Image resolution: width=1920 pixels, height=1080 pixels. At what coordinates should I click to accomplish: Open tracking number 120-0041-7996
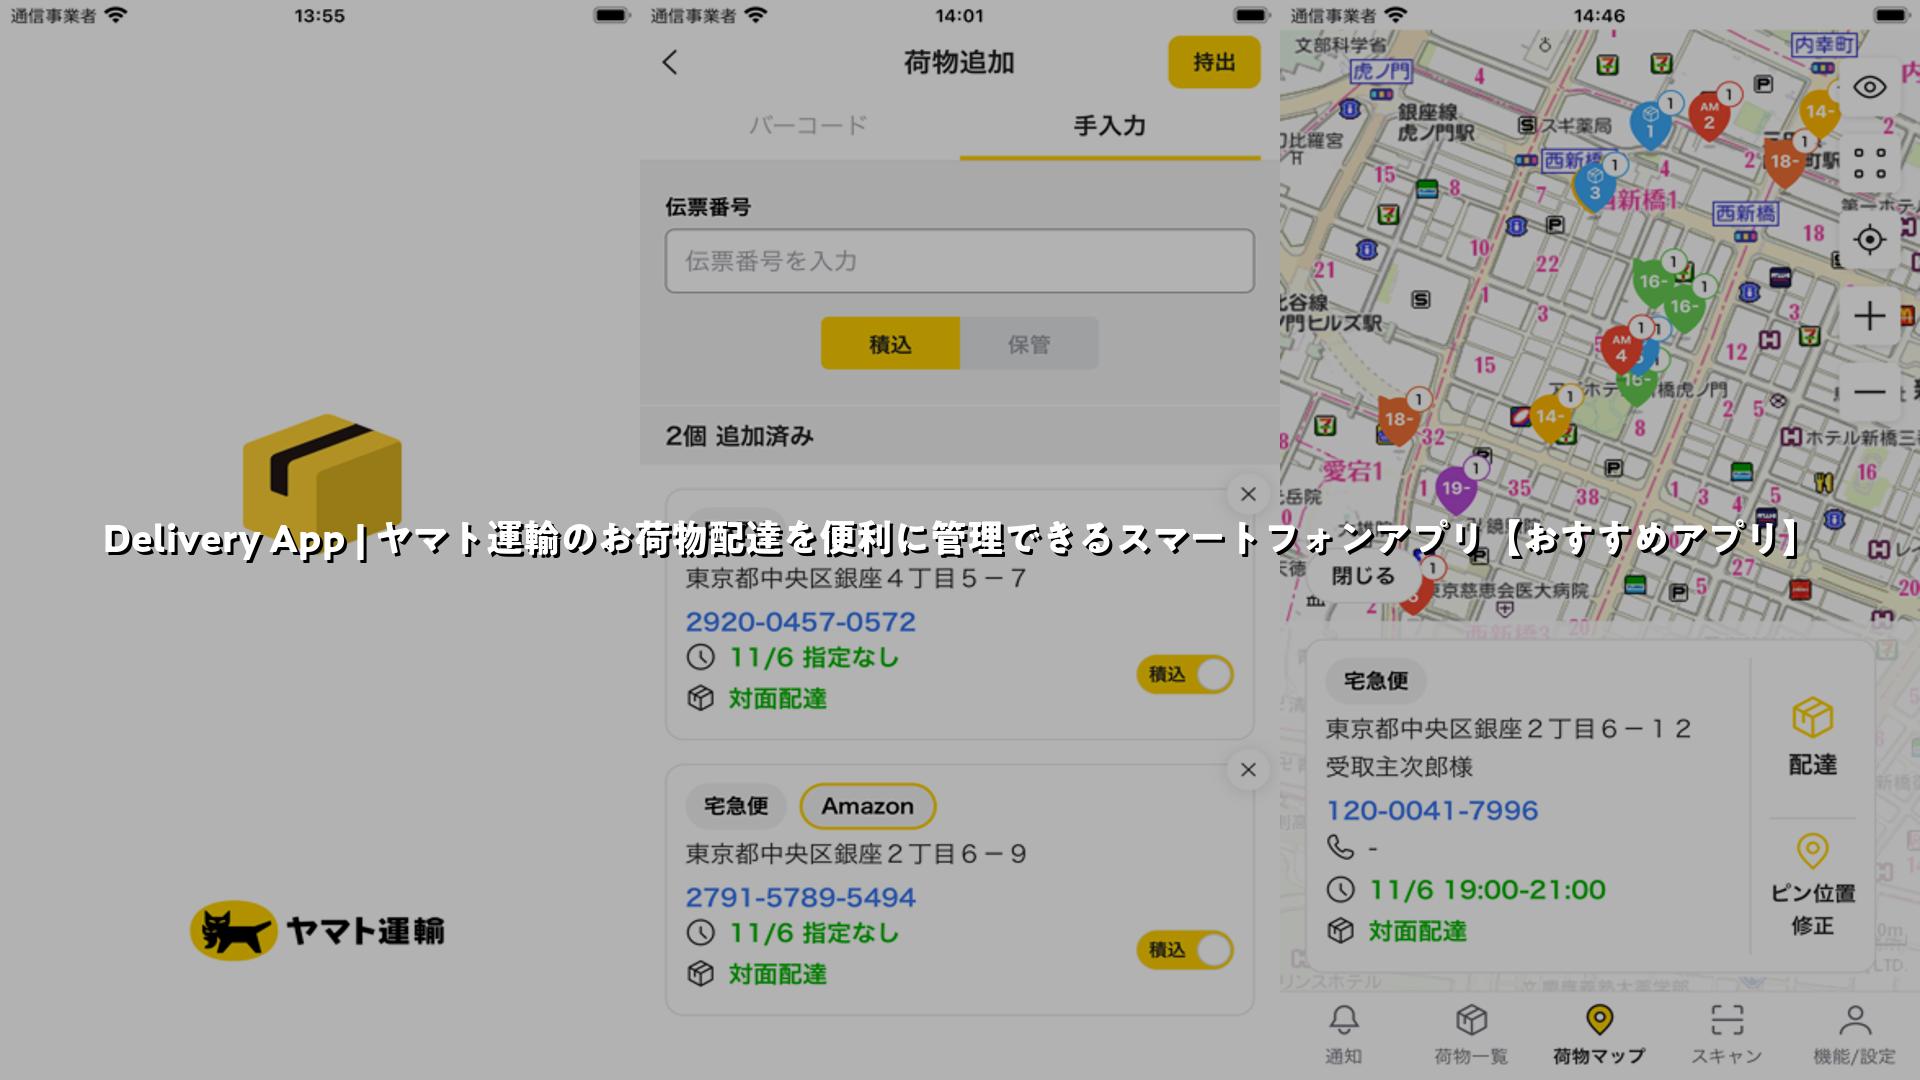coord(1432,810)
